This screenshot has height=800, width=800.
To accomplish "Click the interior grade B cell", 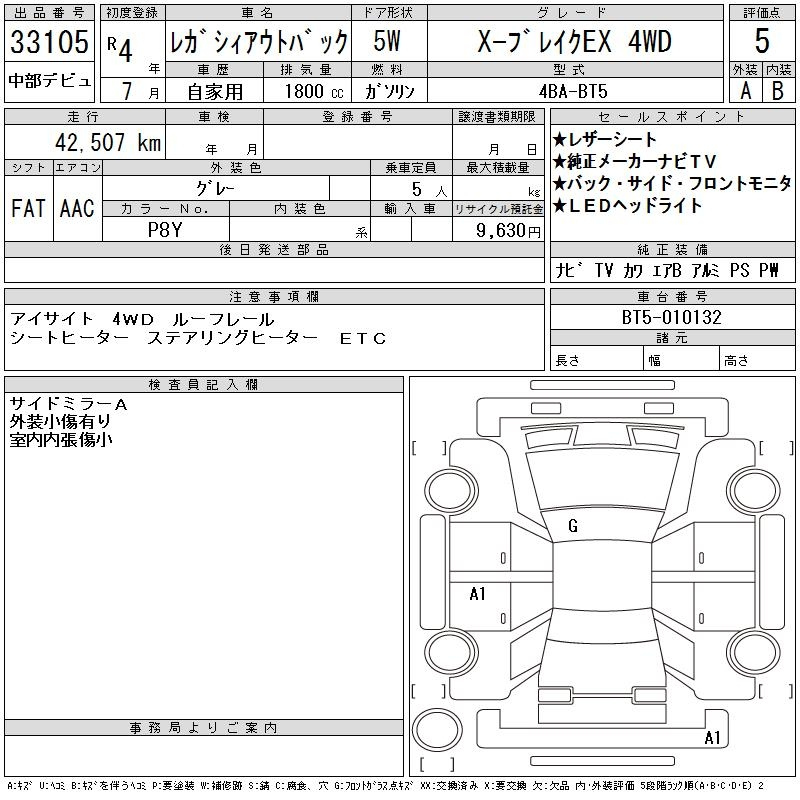I will pos(778,90).
